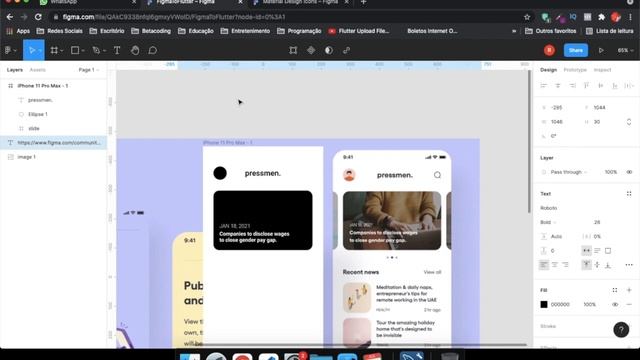This screenshot has width=640, height=360.
Task: Click the align bottom icon
Action: [615, 86]
